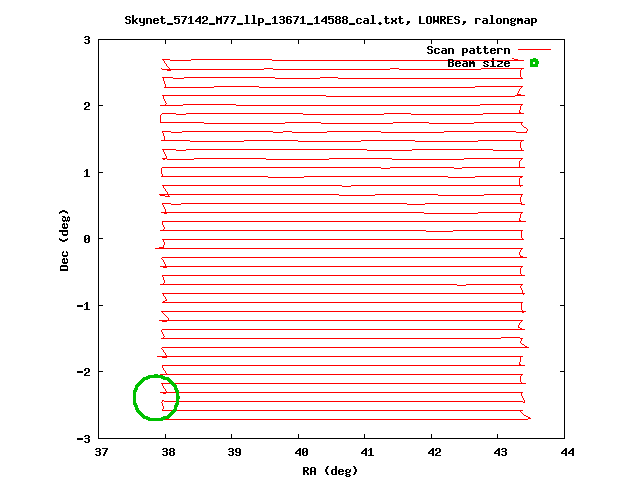Click the Dec tick label -1

pyautogui.click(x=84, y=306)
